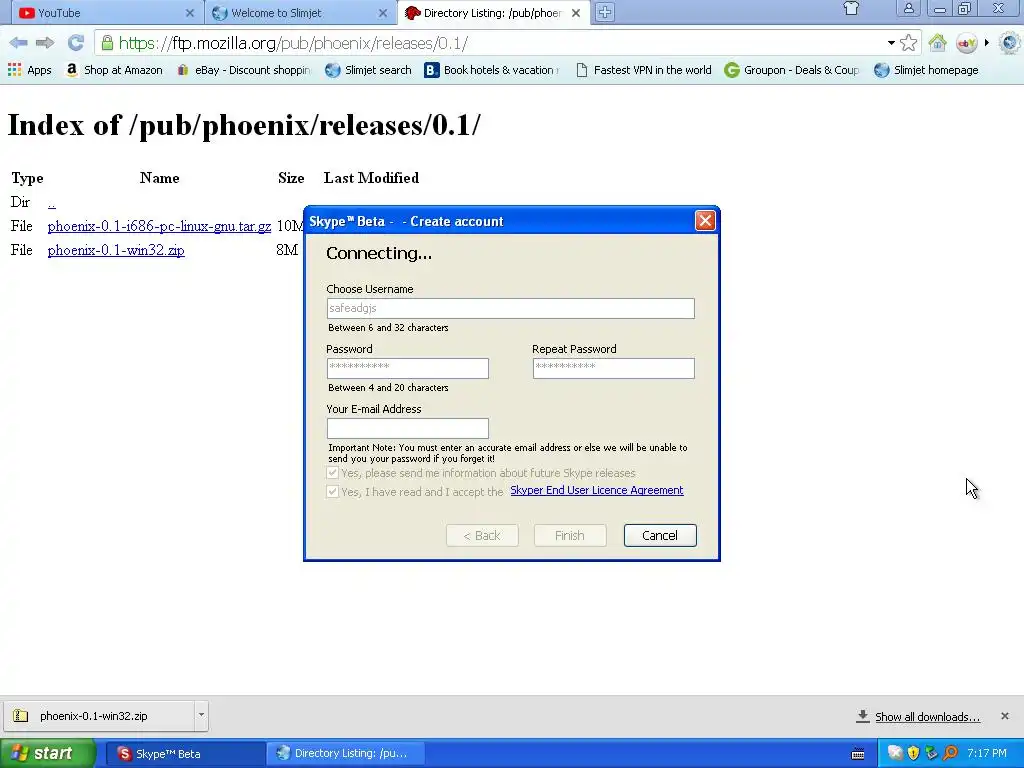Open the Apps grid bookmark
The height and width of the screenshot is (768, 1024).
pos(29,70)
